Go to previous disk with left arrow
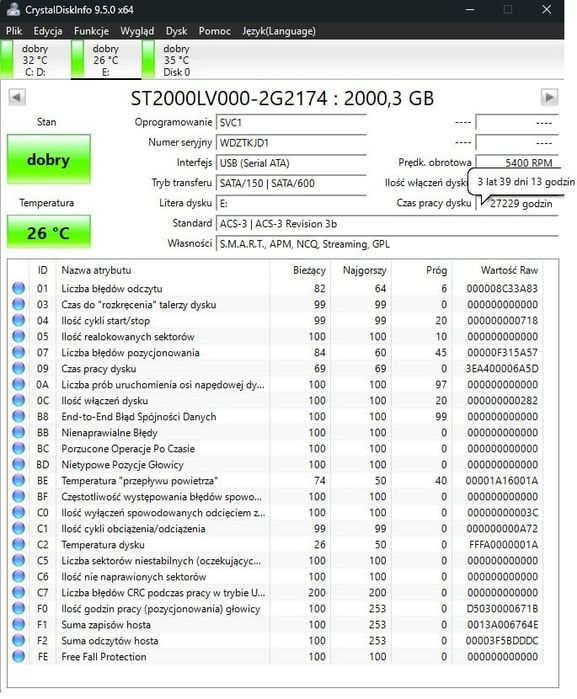Viewport: 577px width, 699px height. click(17, 97)
